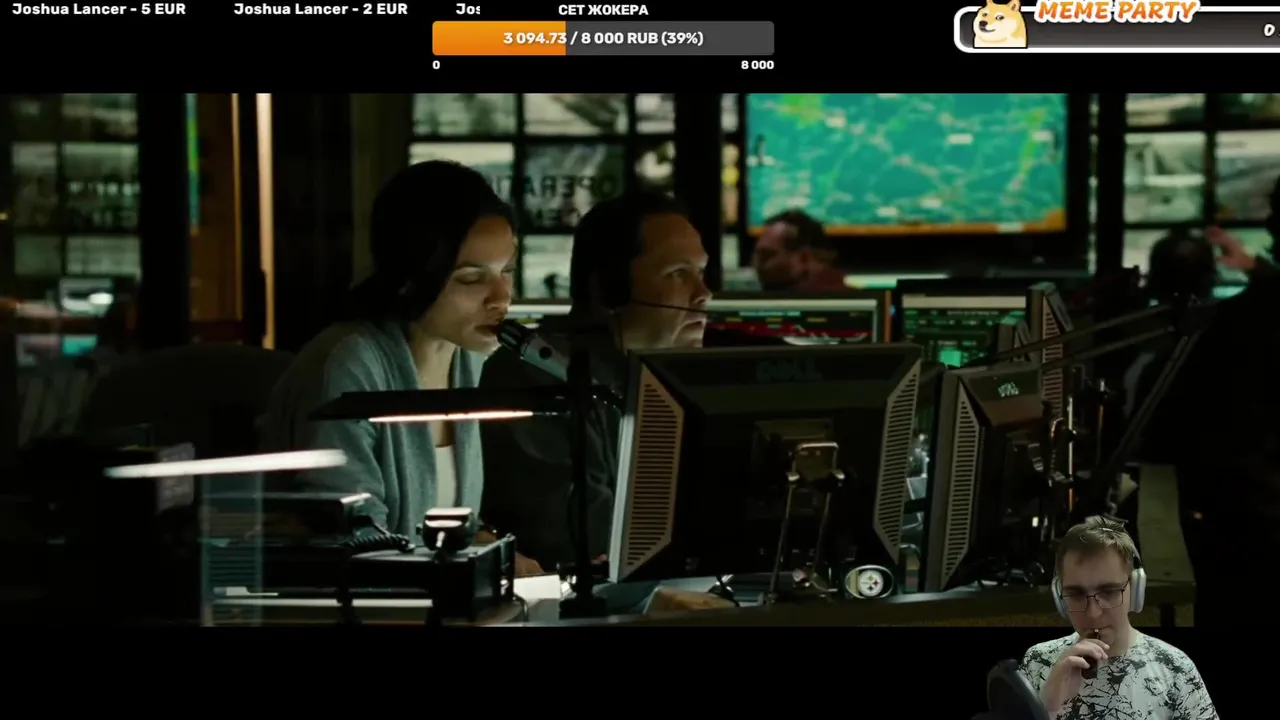This screenshot has height=720, width=1280.
Task: Click the 'Joshua Lancer - 5 EUR' donation text
Action: coord(99,9)
